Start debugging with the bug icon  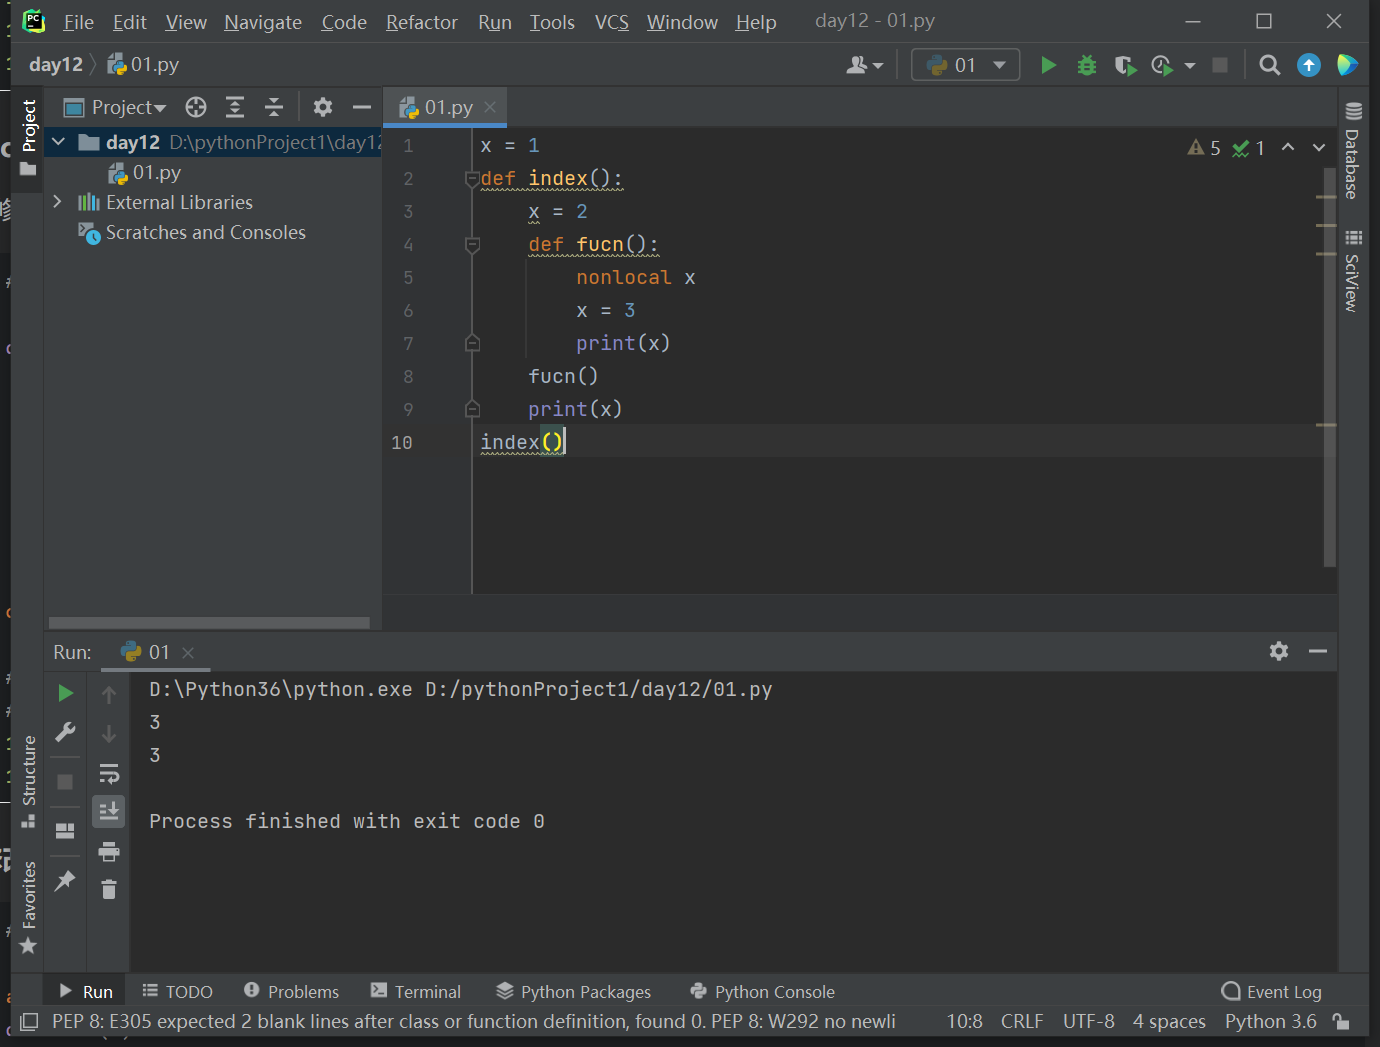tap(1087, 65)
